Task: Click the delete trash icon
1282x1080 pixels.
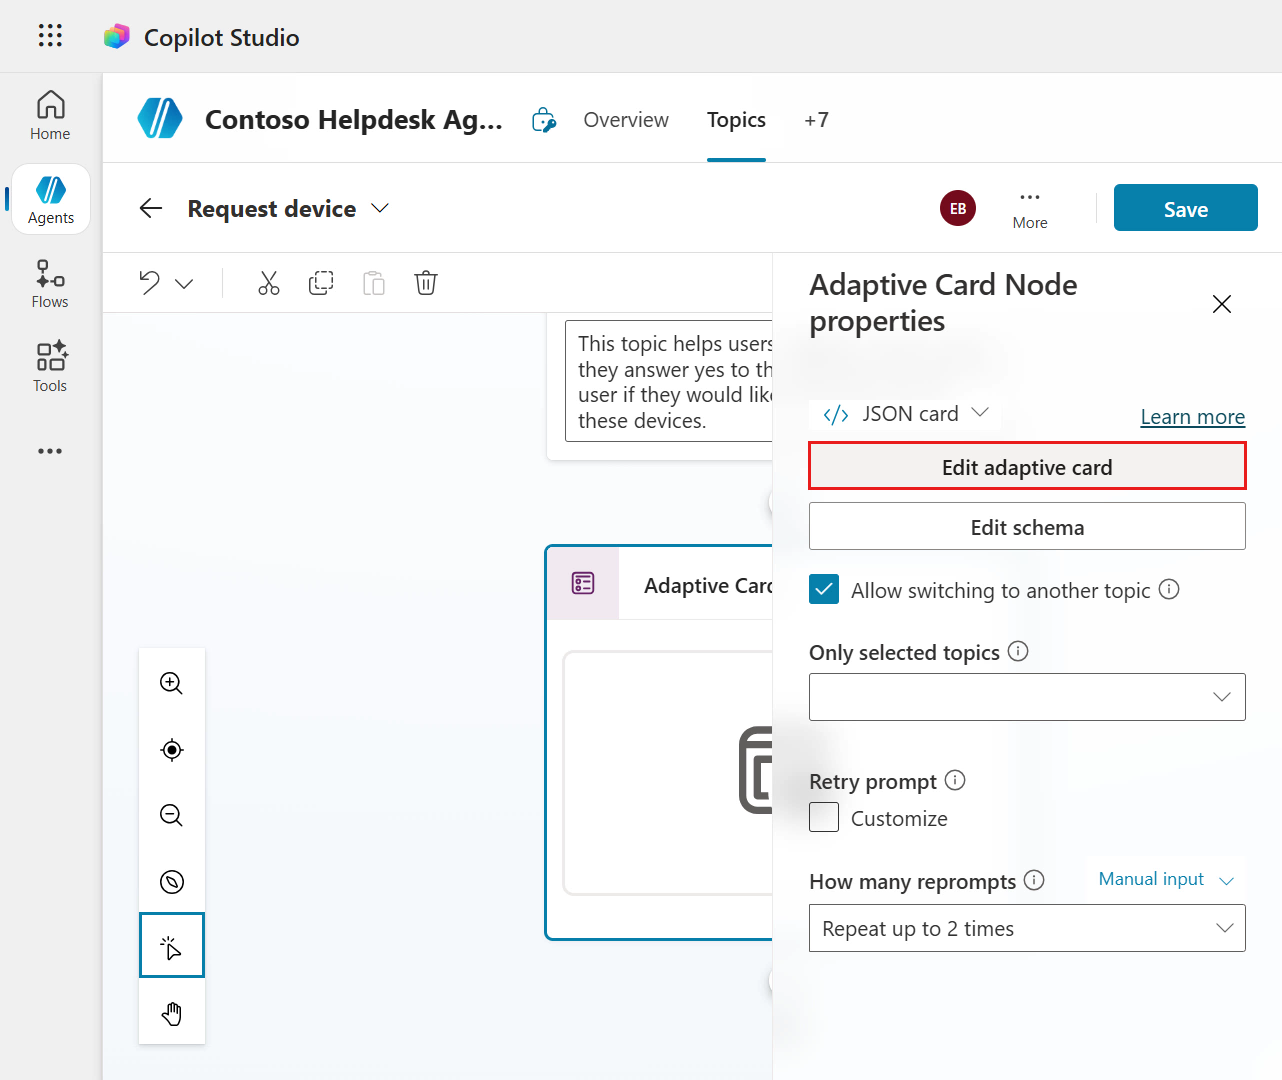Action: tap(426, 283)
